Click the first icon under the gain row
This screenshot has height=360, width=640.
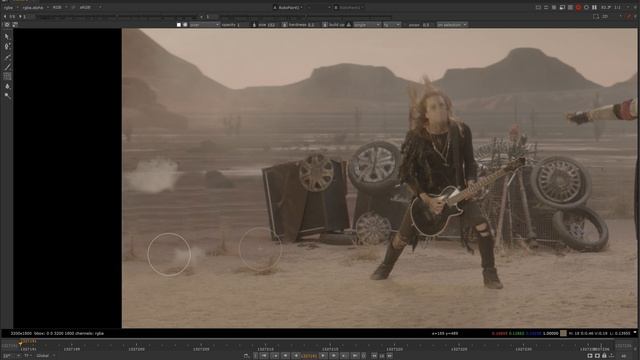[7, 24]
